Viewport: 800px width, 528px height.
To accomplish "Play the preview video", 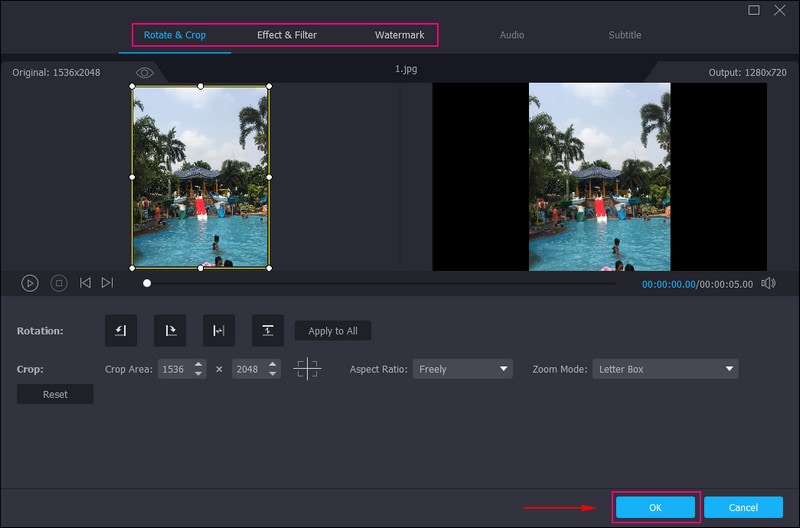I will pyautogui.click(x=30, y=283).
